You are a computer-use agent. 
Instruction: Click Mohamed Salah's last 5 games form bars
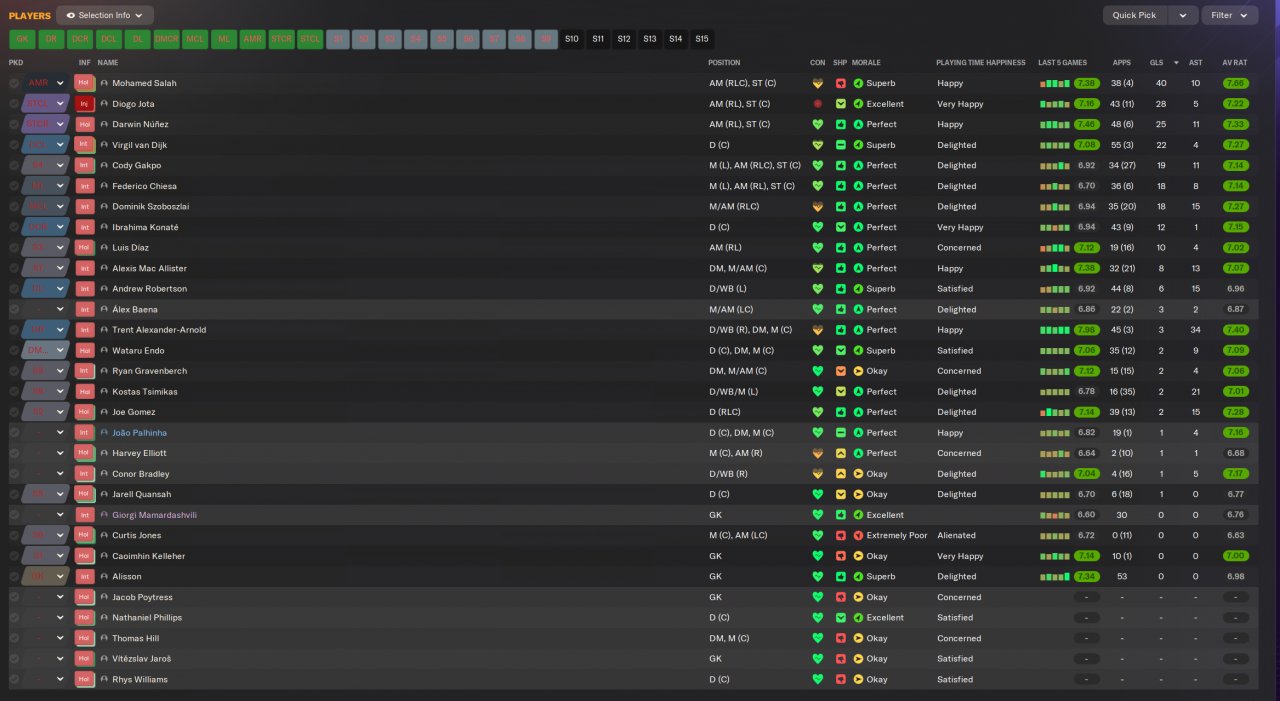pyautogui.click(x=1054, y=83)
